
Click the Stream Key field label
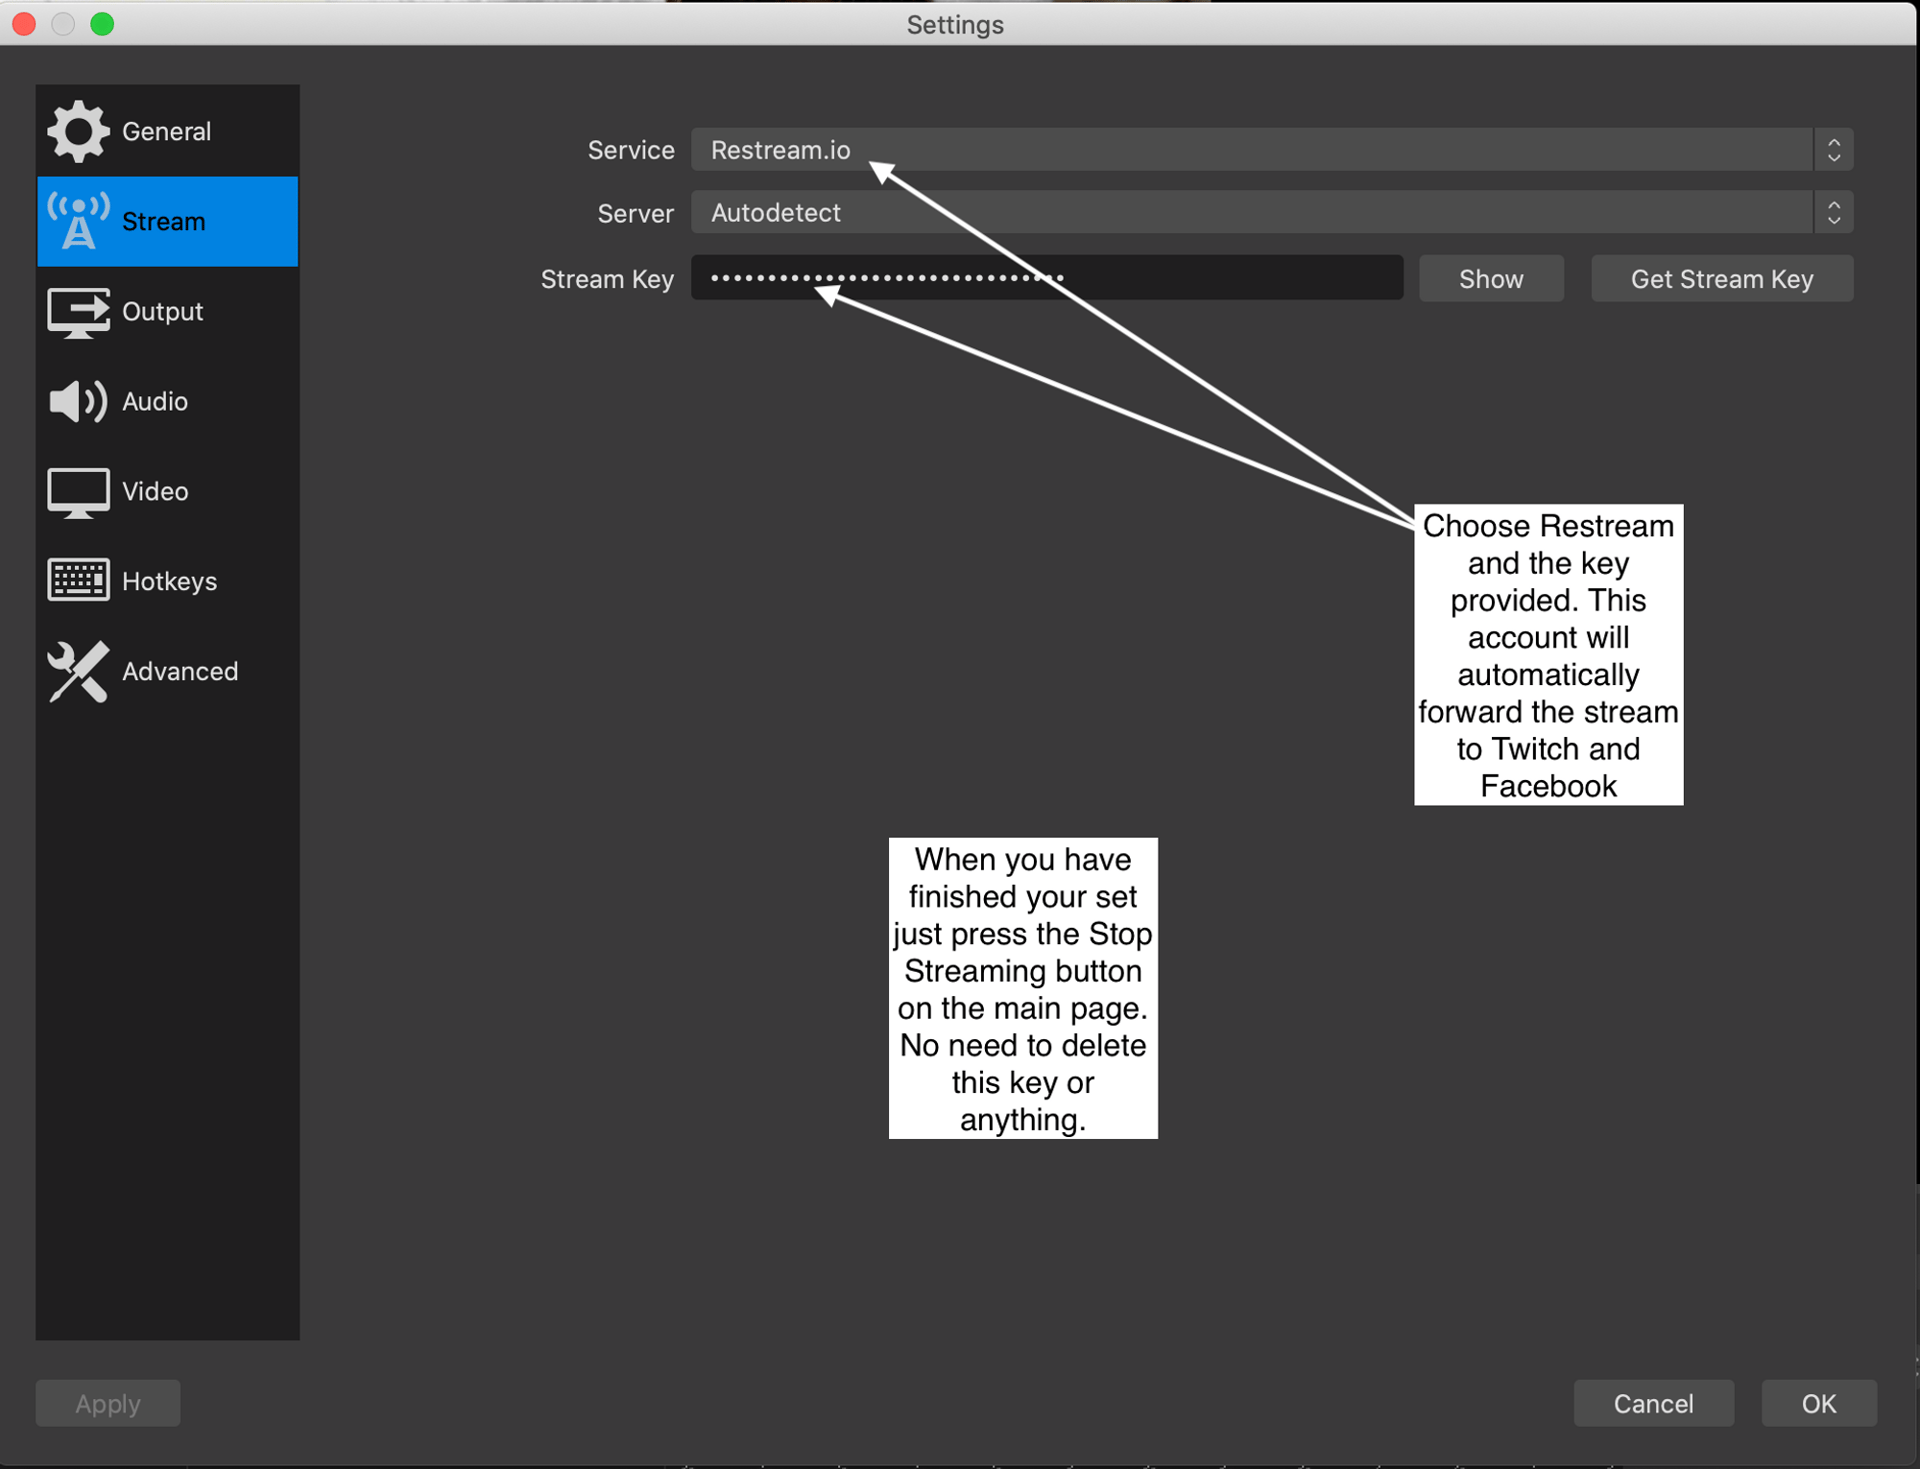pos(607,279)
